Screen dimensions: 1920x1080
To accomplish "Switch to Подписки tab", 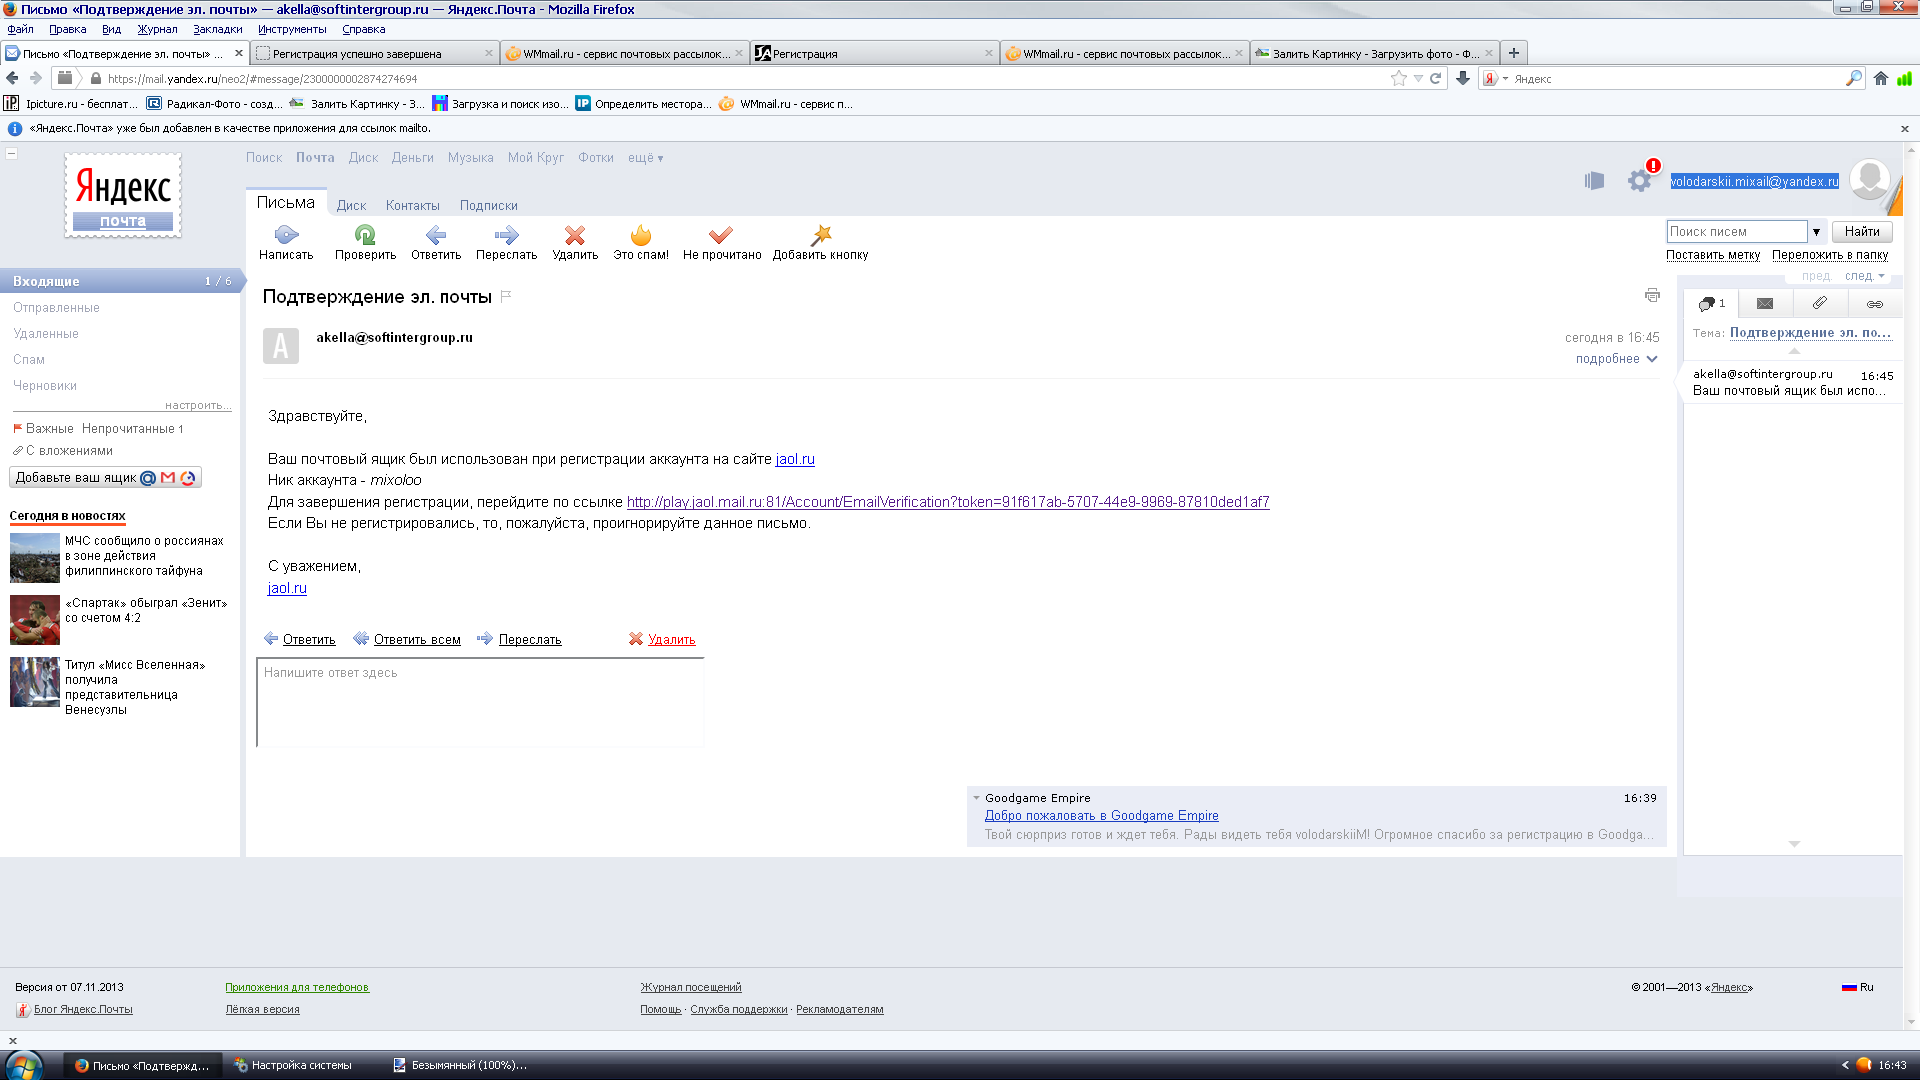I will 488,206.
